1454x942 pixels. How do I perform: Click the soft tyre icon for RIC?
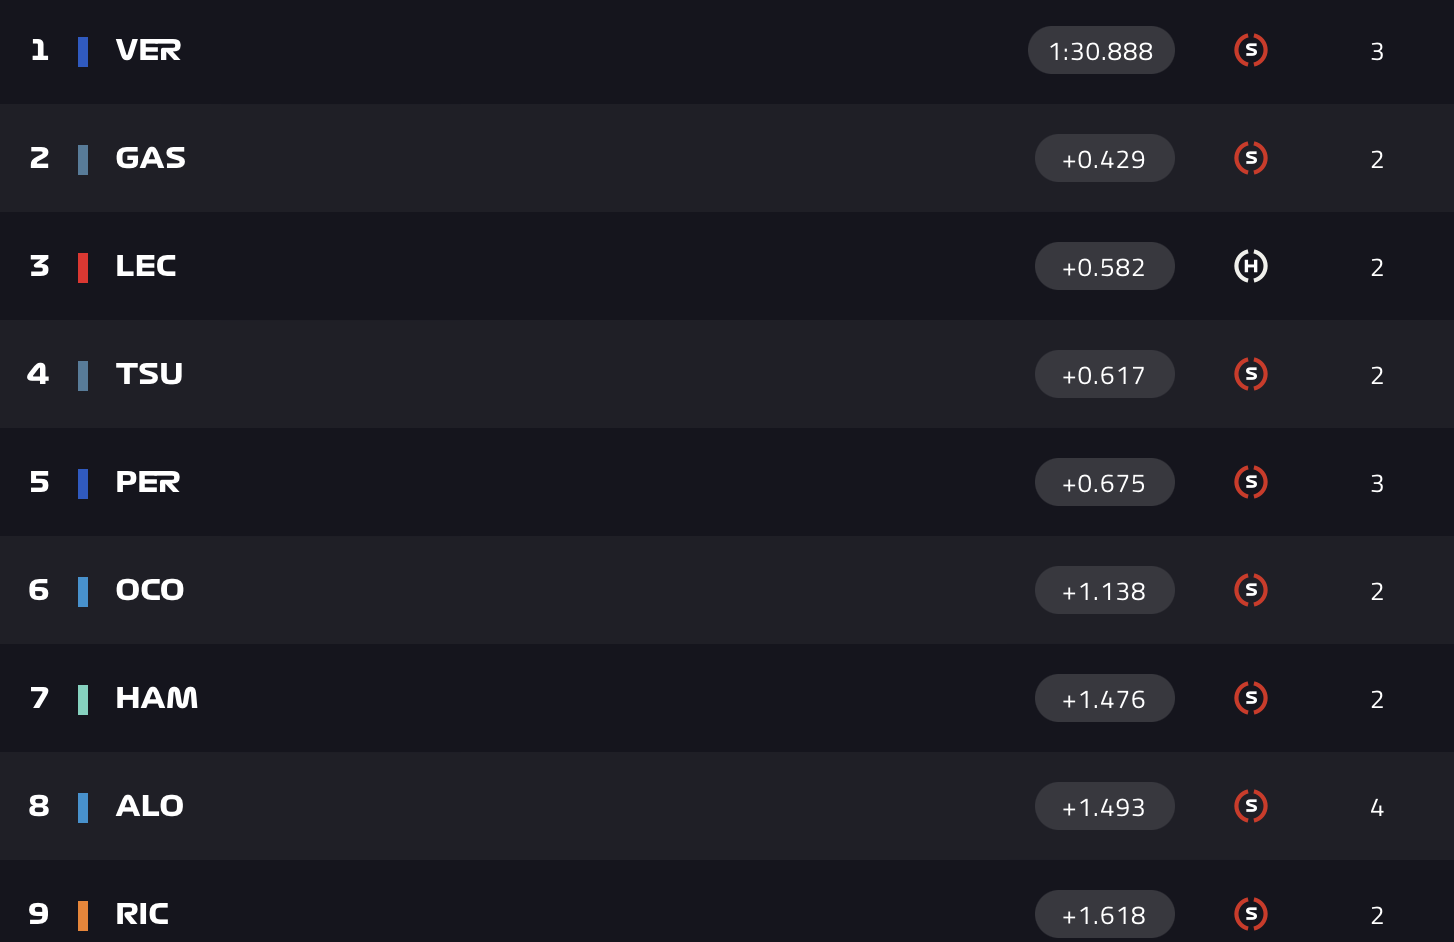point(1251,914)
